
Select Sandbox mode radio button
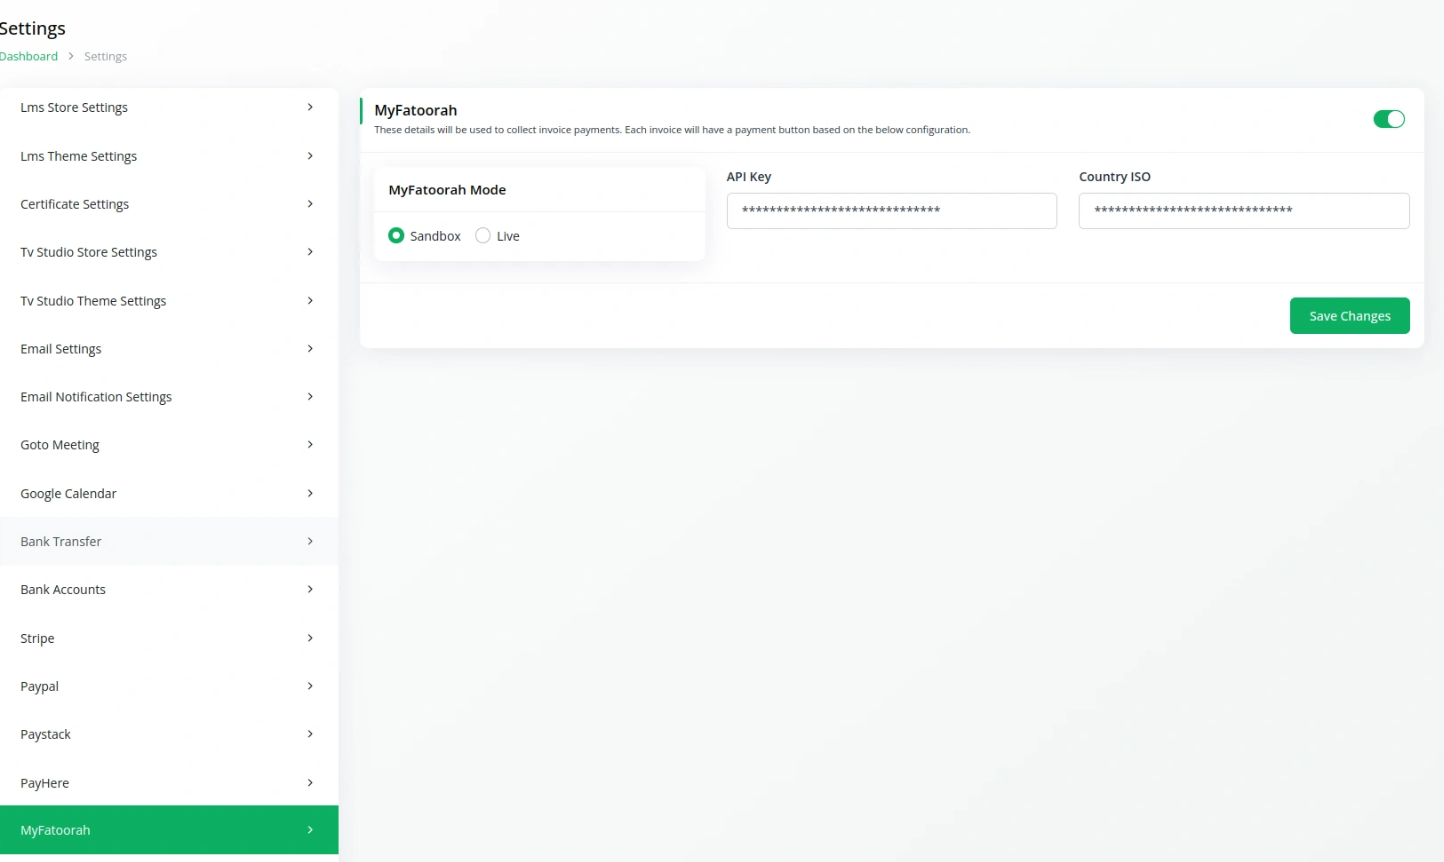(x=396, y=236)
